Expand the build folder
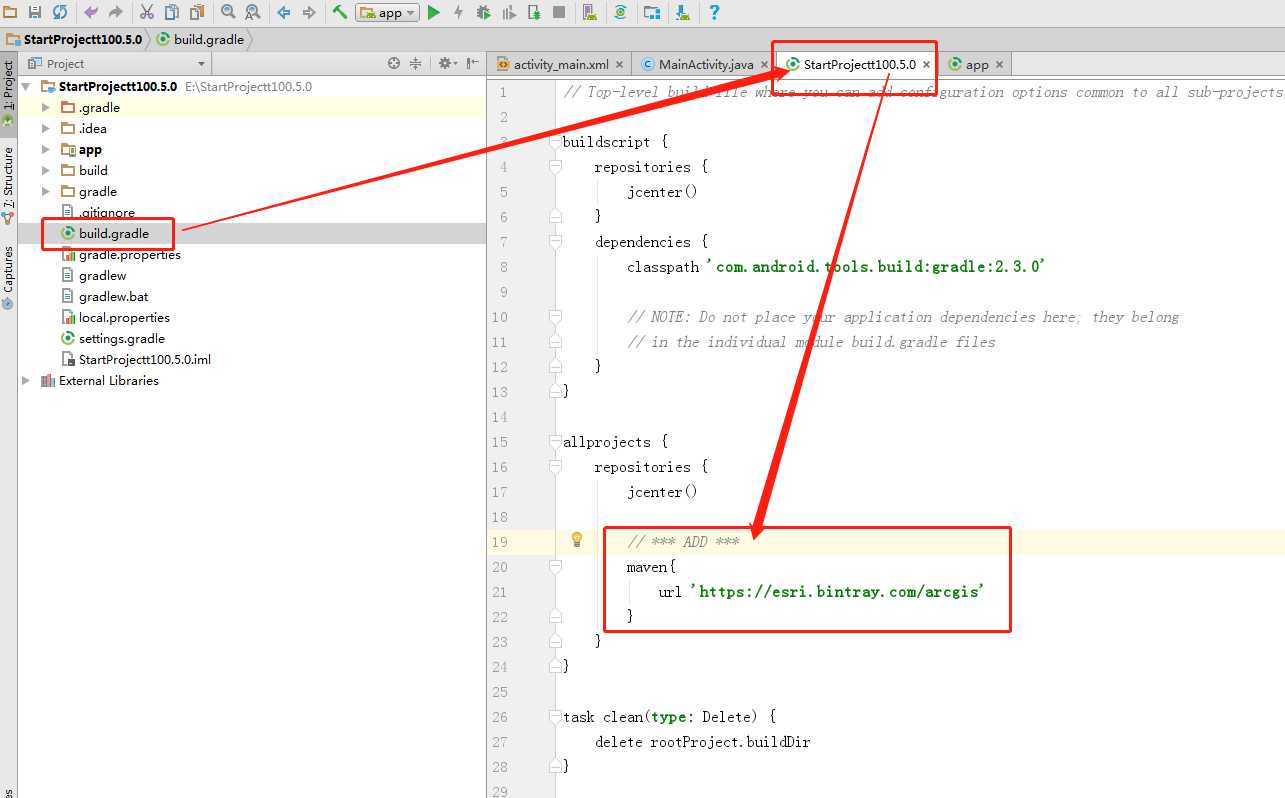Screen dimensions: 1285x798 45,170
